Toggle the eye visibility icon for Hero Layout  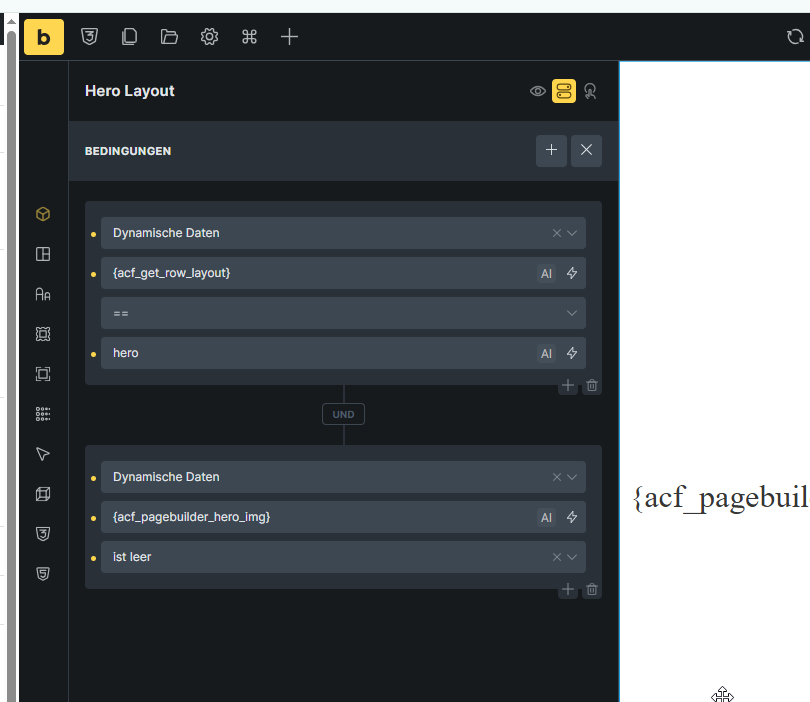pyautogui.click(x=538, y=91)
